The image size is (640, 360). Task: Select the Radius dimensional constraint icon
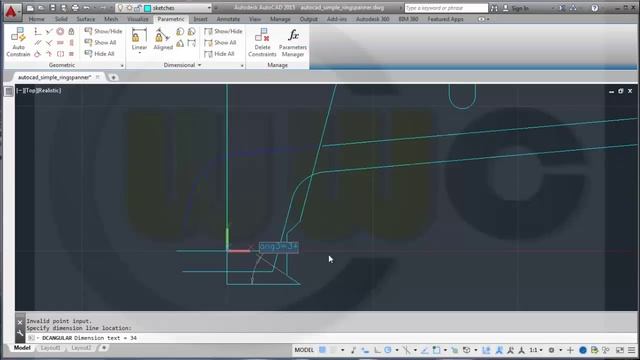pos(180,31)
